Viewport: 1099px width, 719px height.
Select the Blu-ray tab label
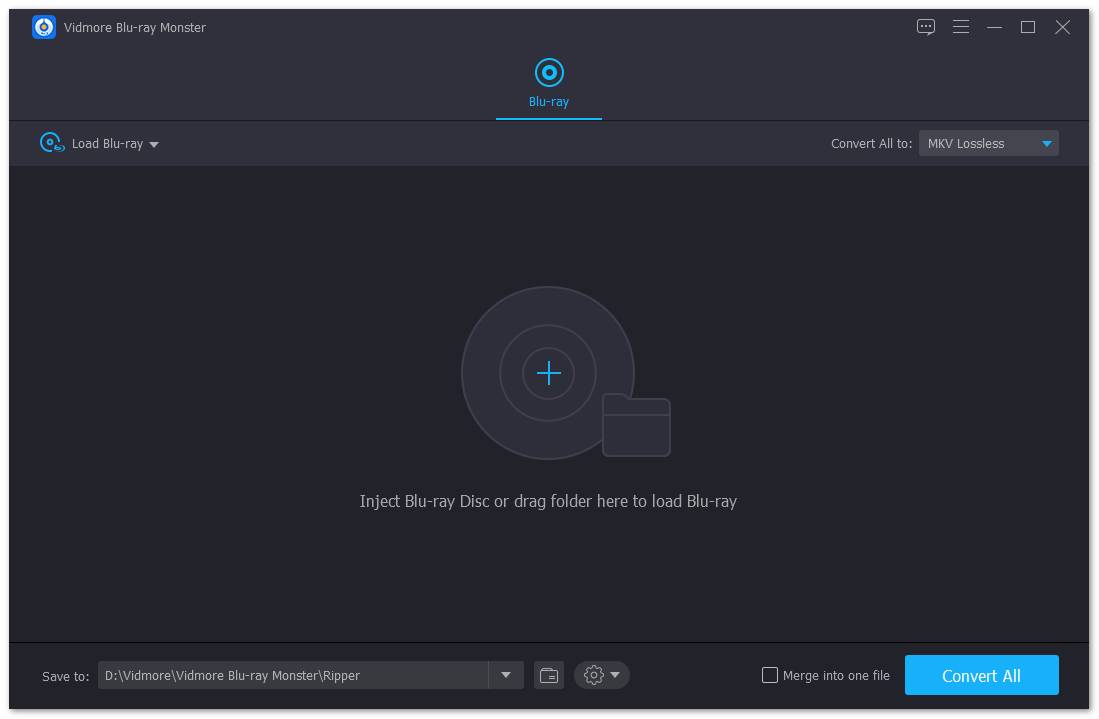[549, 102]
